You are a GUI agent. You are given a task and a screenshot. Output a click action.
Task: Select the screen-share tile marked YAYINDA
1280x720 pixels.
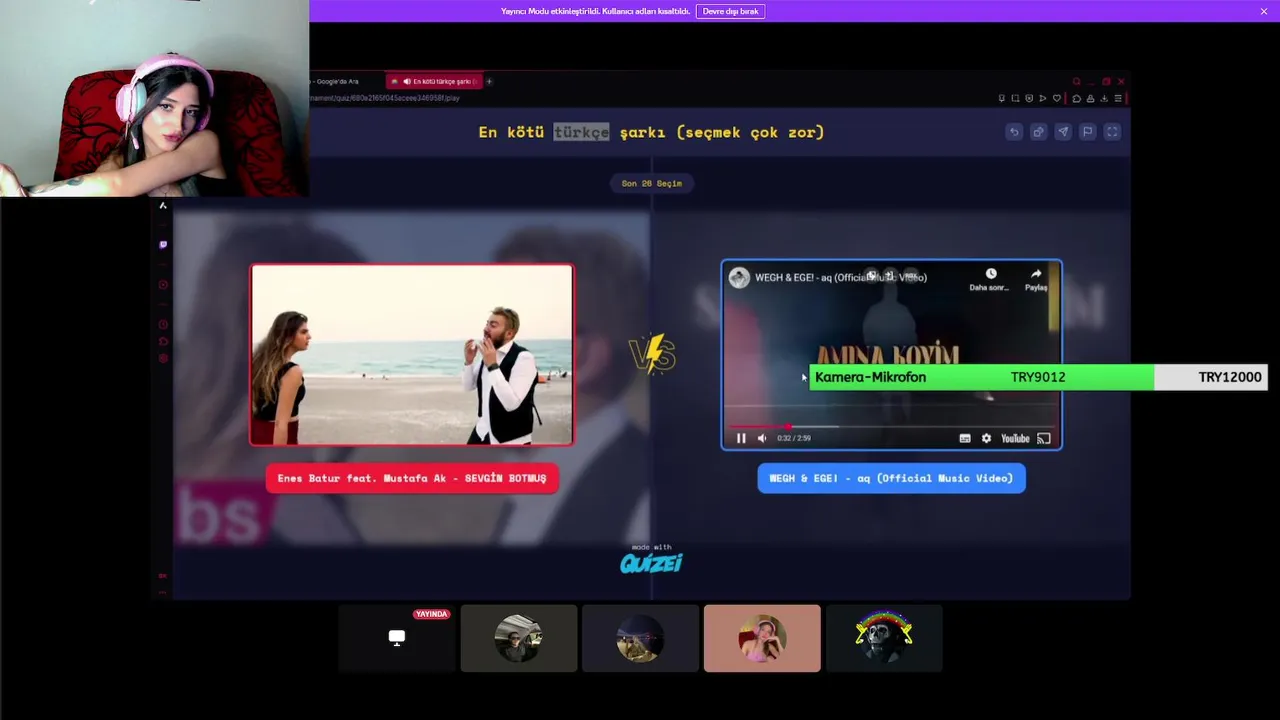pos(397,638)
